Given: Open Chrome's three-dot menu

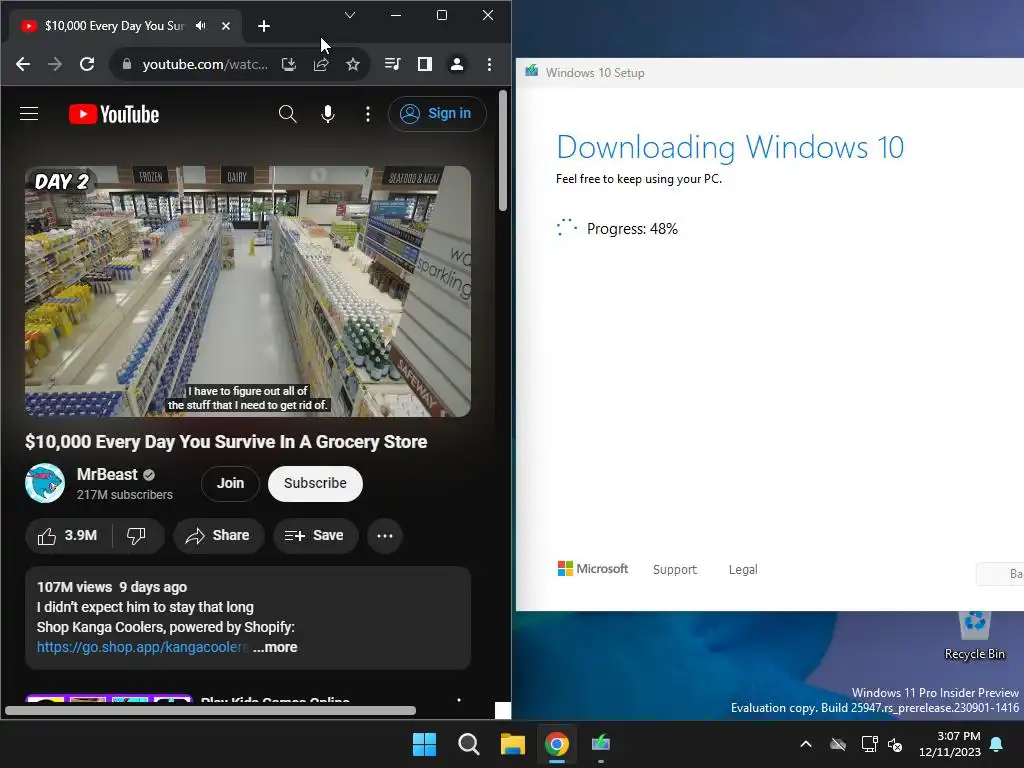Looking at the screenshot, I should (x=489, y=64).
